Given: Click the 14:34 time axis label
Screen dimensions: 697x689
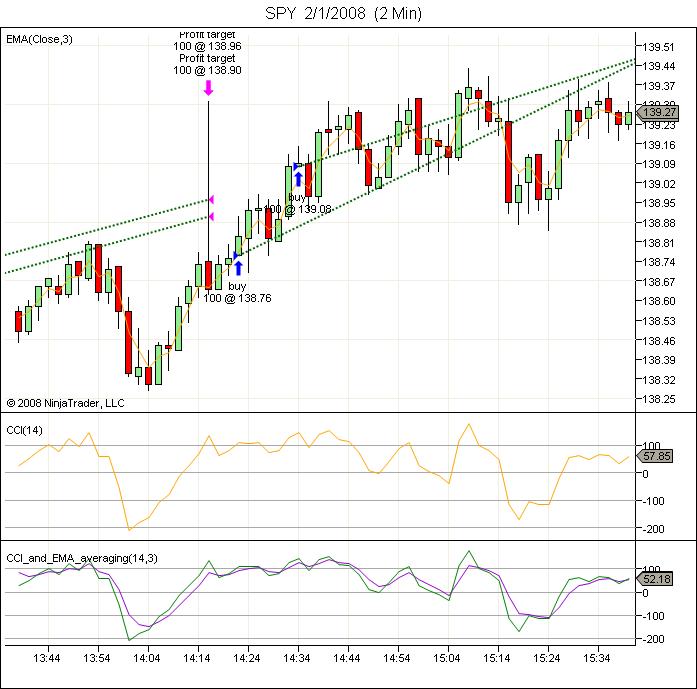Looking at the screenshot, I should (x=296, y=658).
